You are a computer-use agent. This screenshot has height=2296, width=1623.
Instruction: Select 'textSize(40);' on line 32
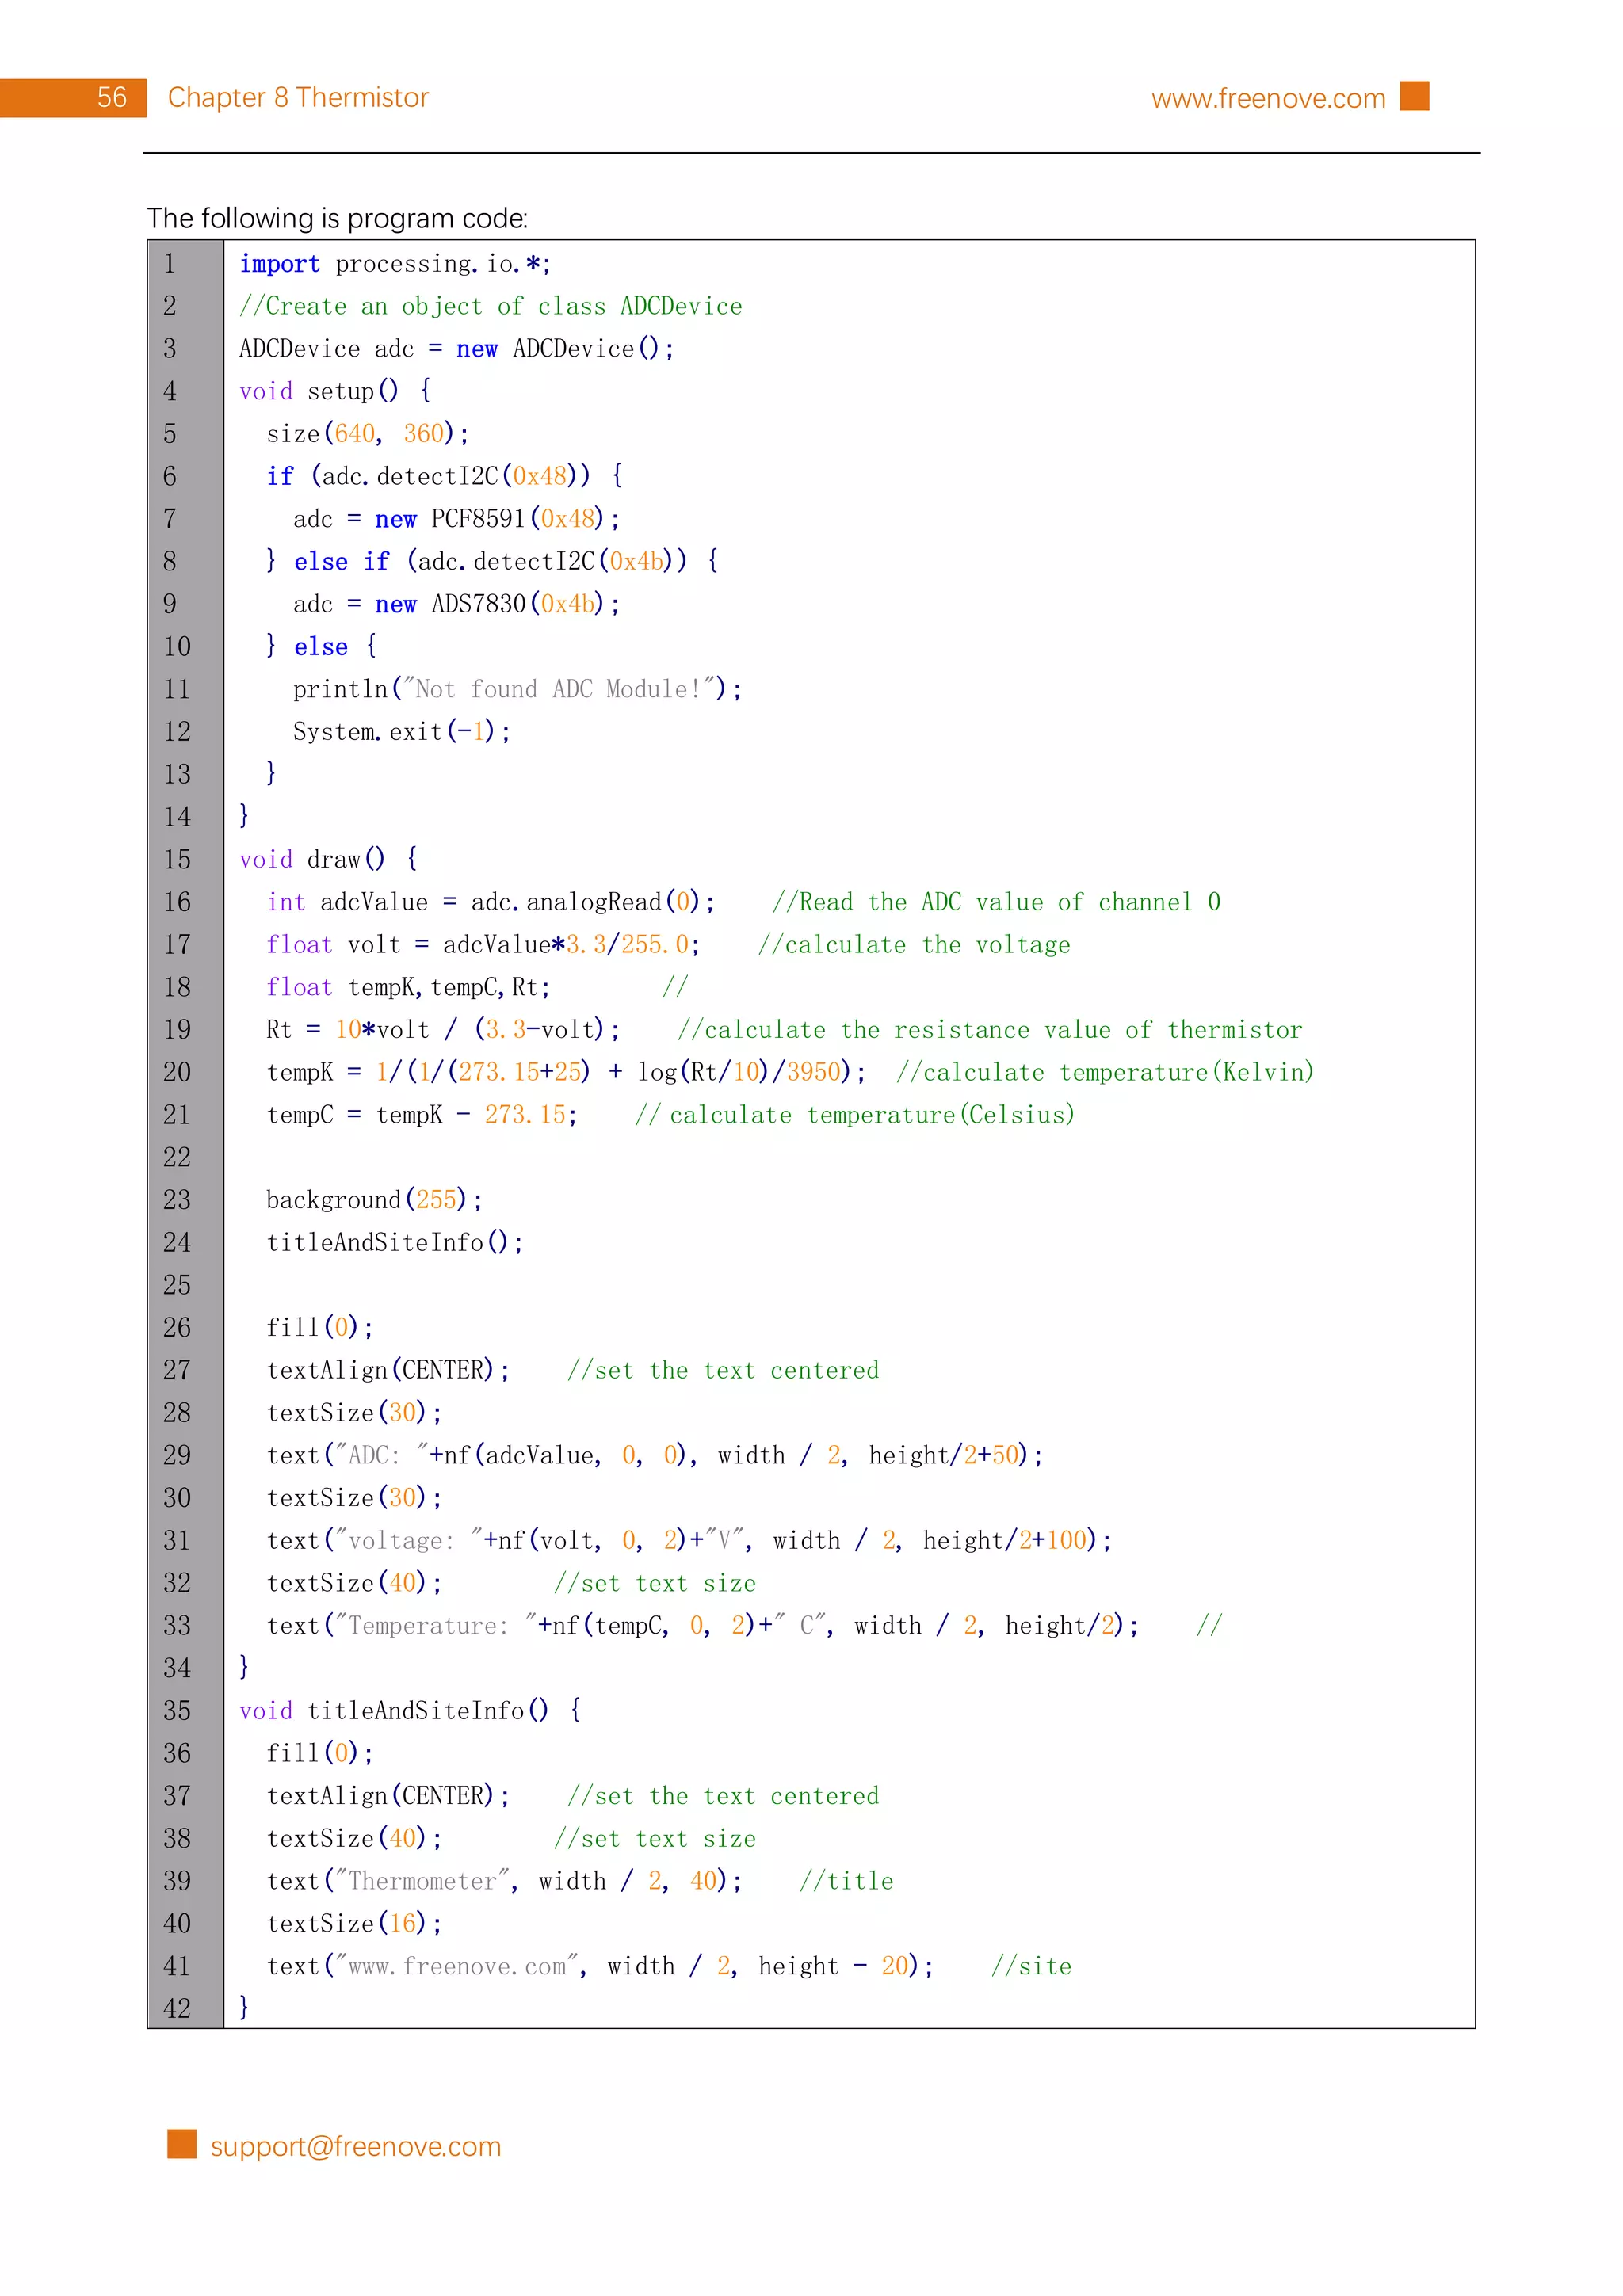click(355, 1583)
